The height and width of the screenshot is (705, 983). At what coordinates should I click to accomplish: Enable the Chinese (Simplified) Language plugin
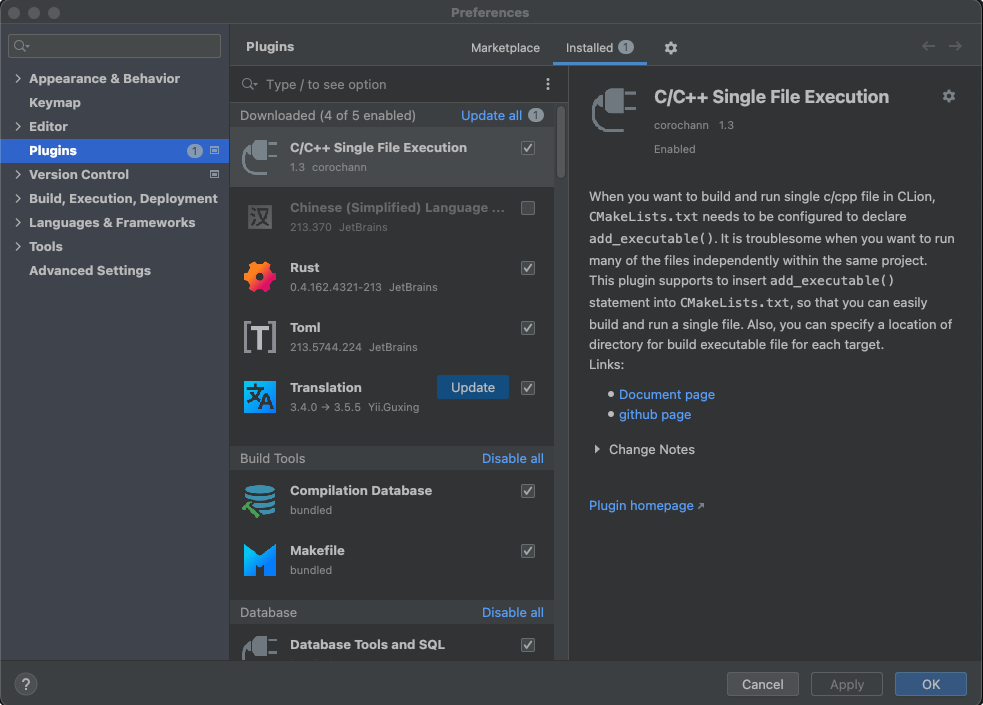click(x=528, y=208)
